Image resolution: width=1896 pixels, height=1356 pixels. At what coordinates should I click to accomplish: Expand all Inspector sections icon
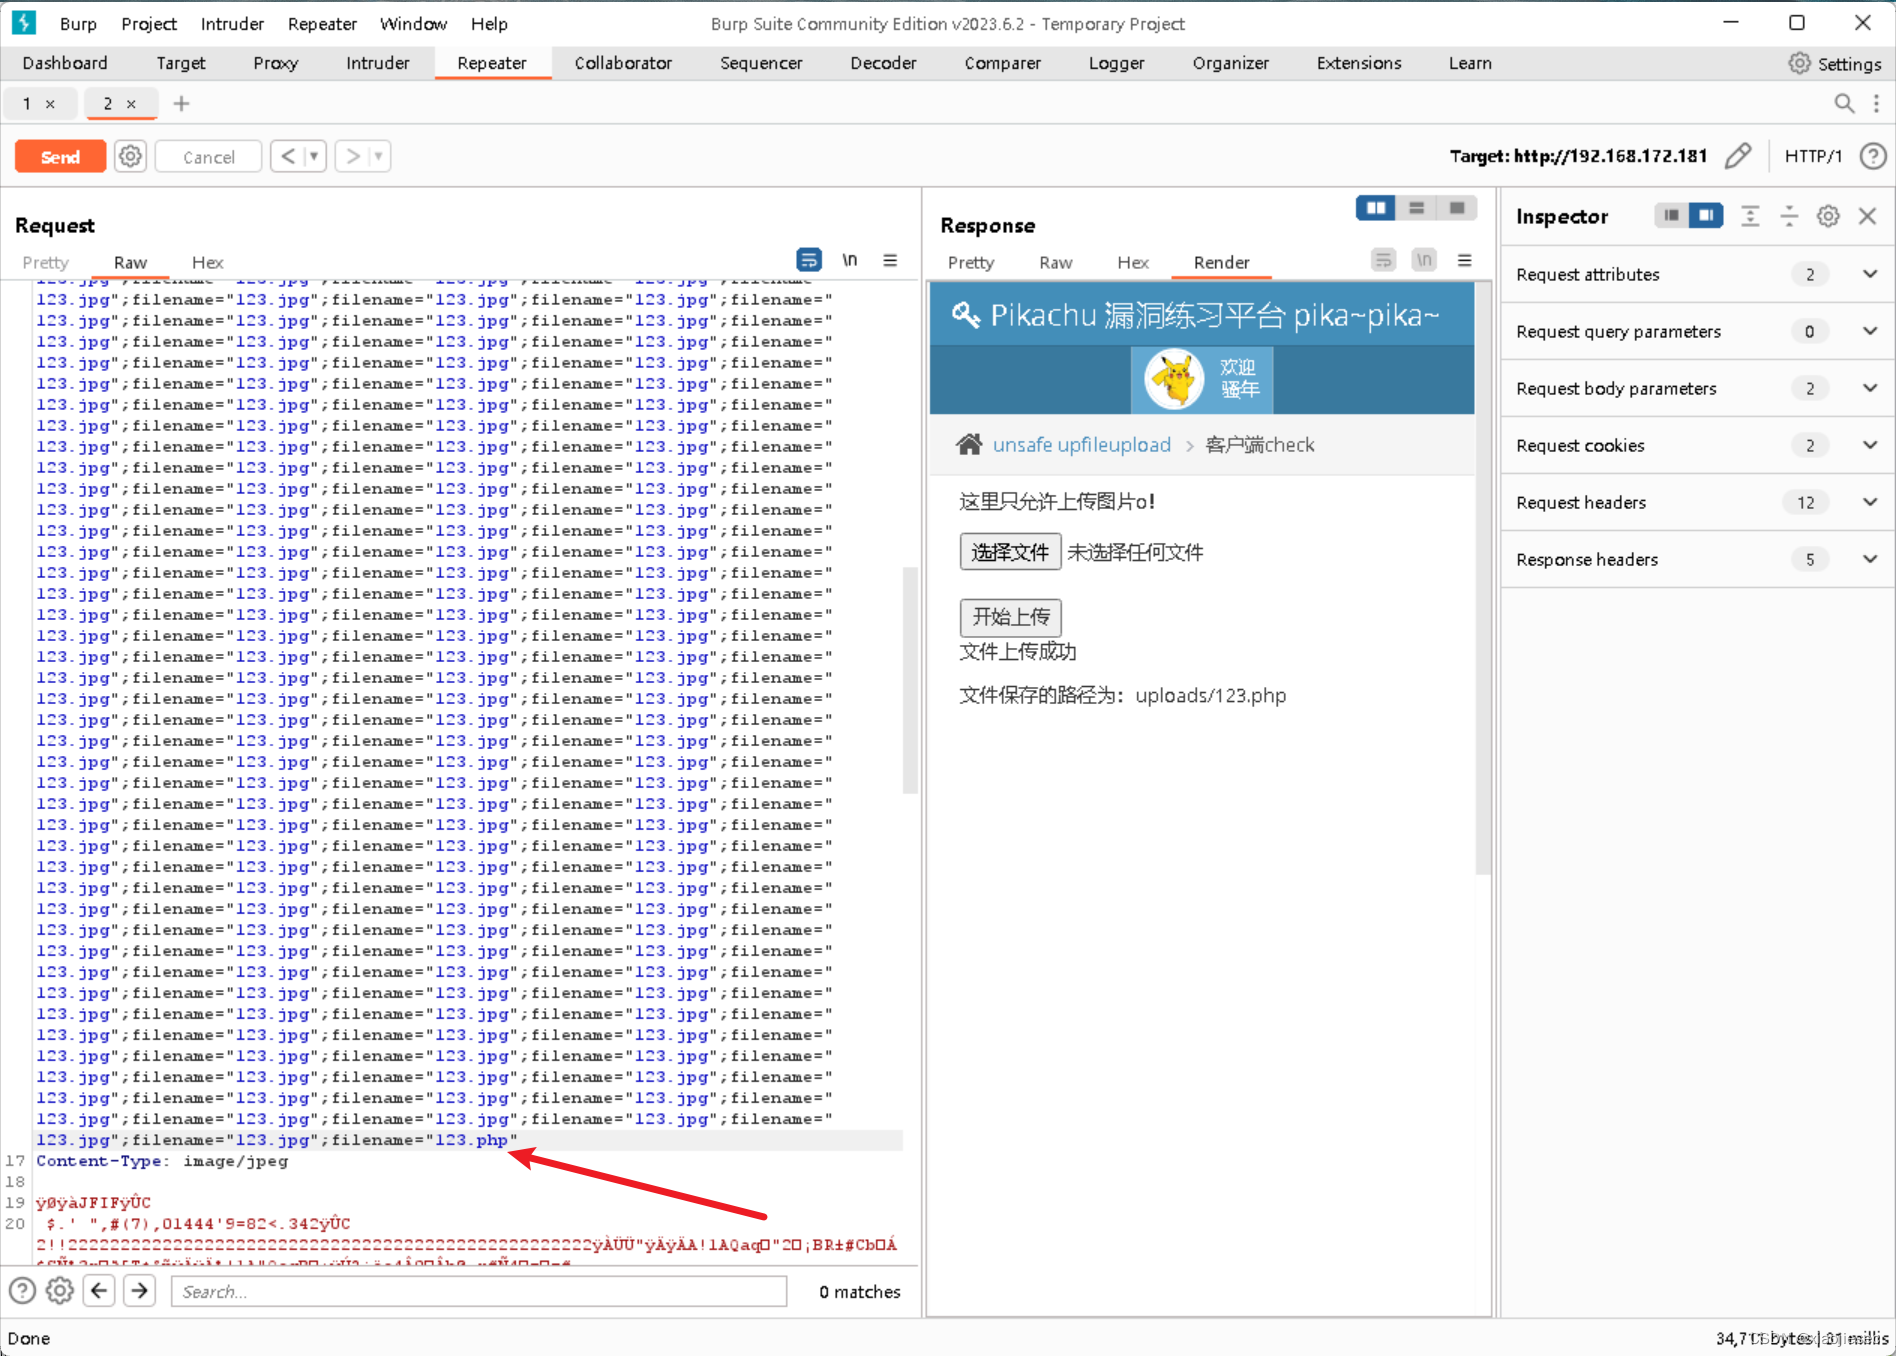pyautogui.click(x=1750, y=216)
